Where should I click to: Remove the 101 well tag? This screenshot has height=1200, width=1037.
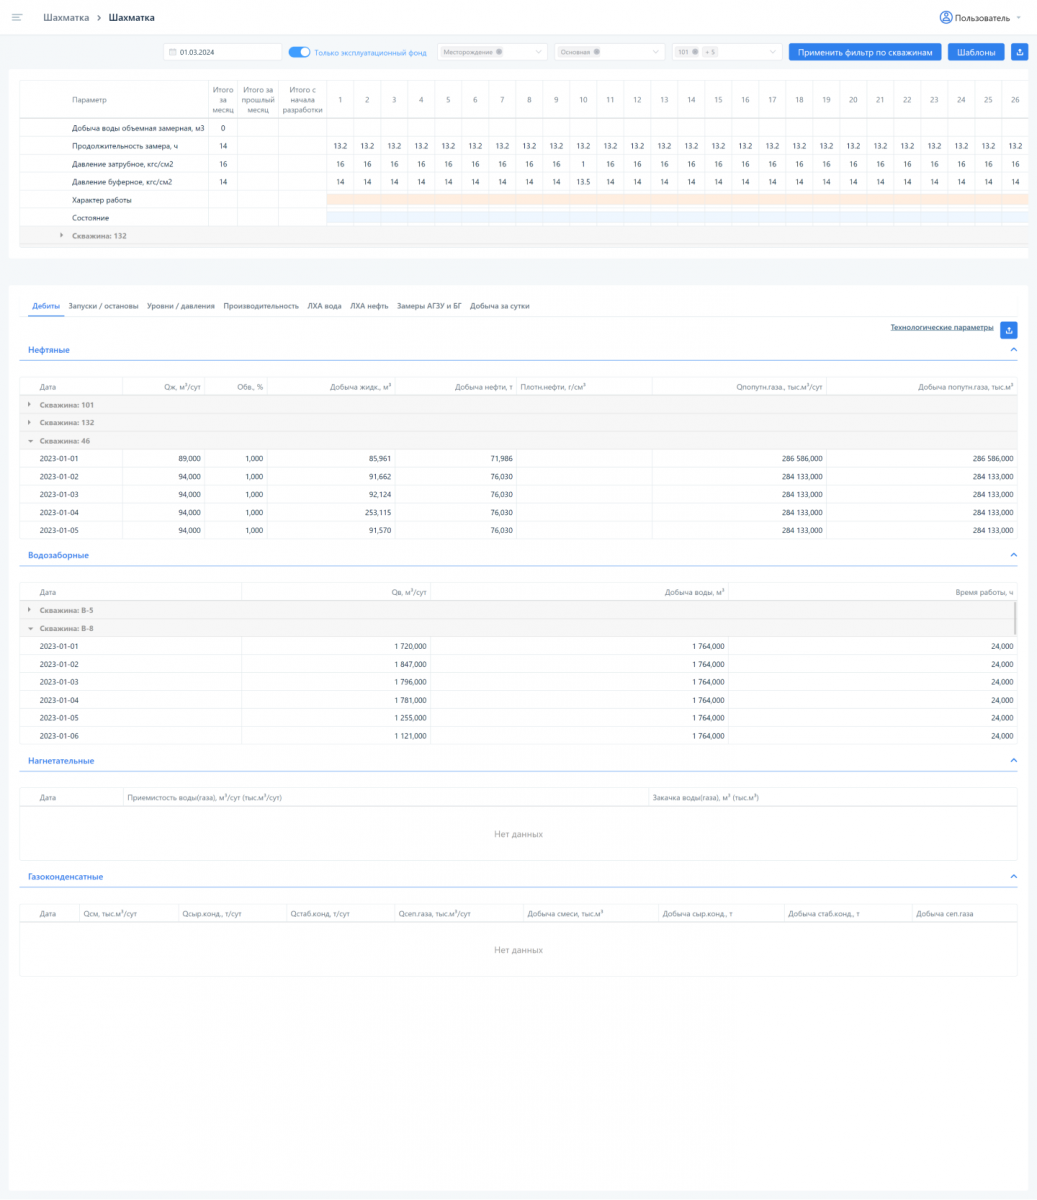pos(694,52)
